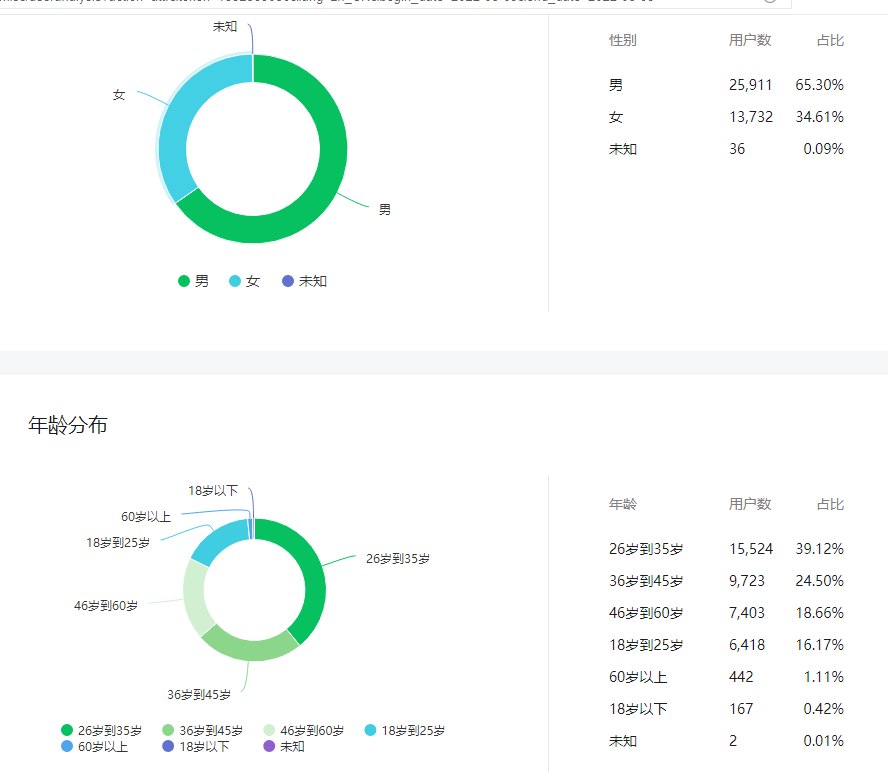Click the 18岁以下 callout label on chart

(x=213, y=491)
